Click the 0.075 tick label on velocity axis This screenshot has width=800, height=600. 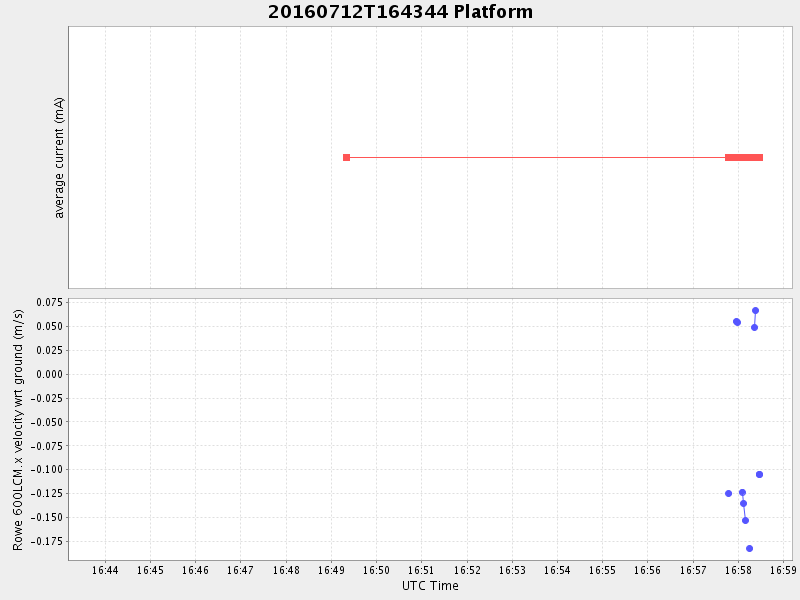(x=47, y=302)
